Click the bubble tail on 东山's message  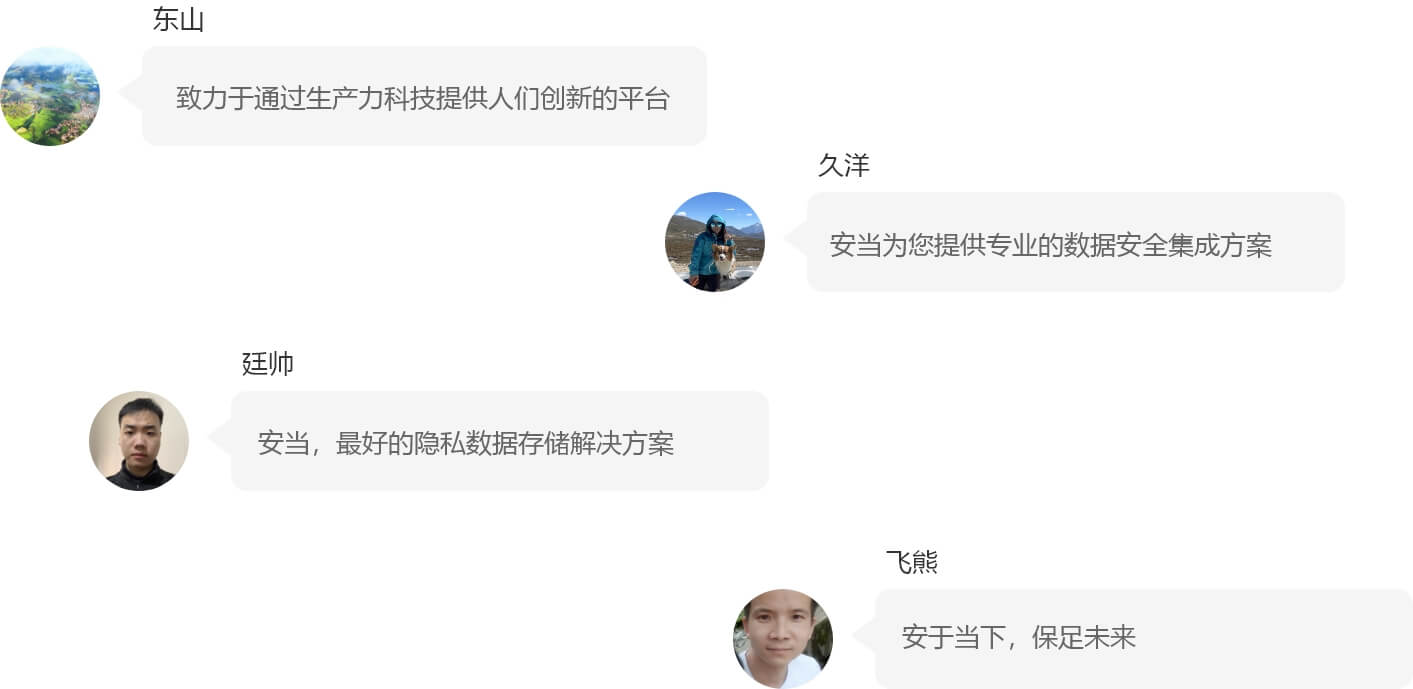click(131, 94)
